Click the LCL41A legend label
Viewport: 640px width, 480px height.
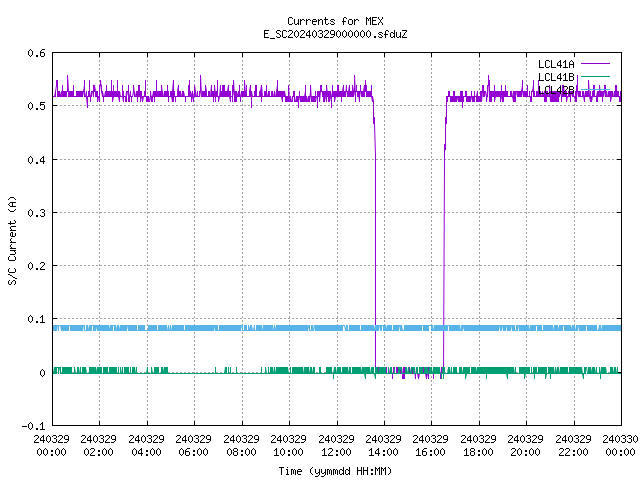556,64
